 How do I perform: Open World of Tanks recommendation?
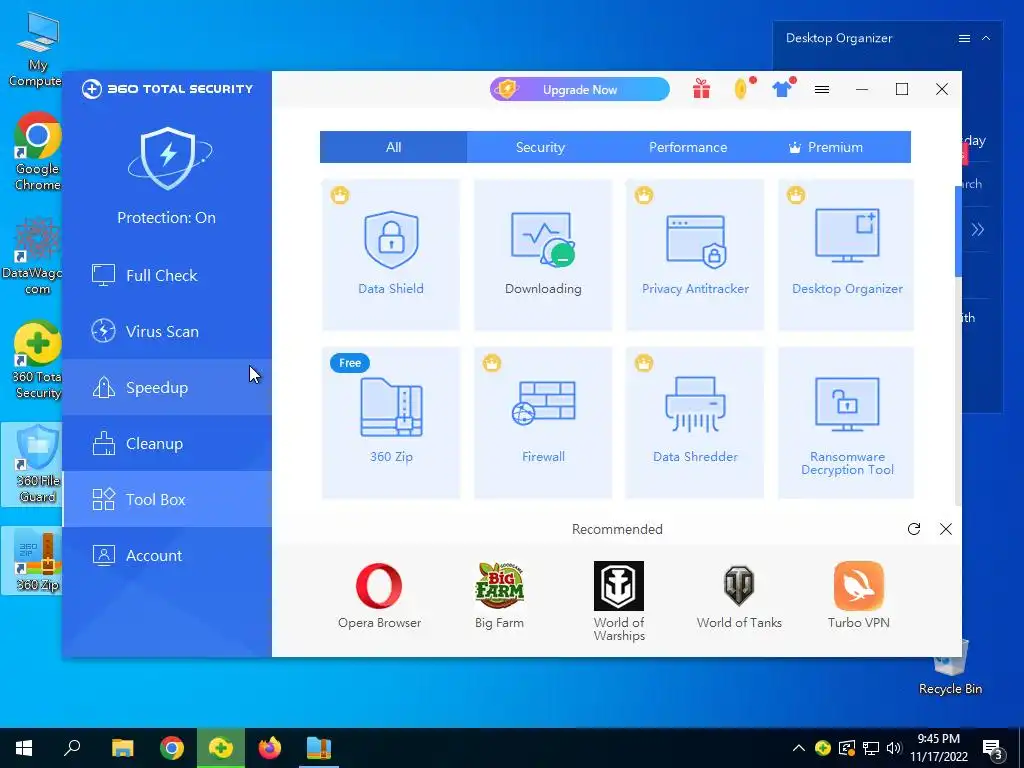point(739,596)
